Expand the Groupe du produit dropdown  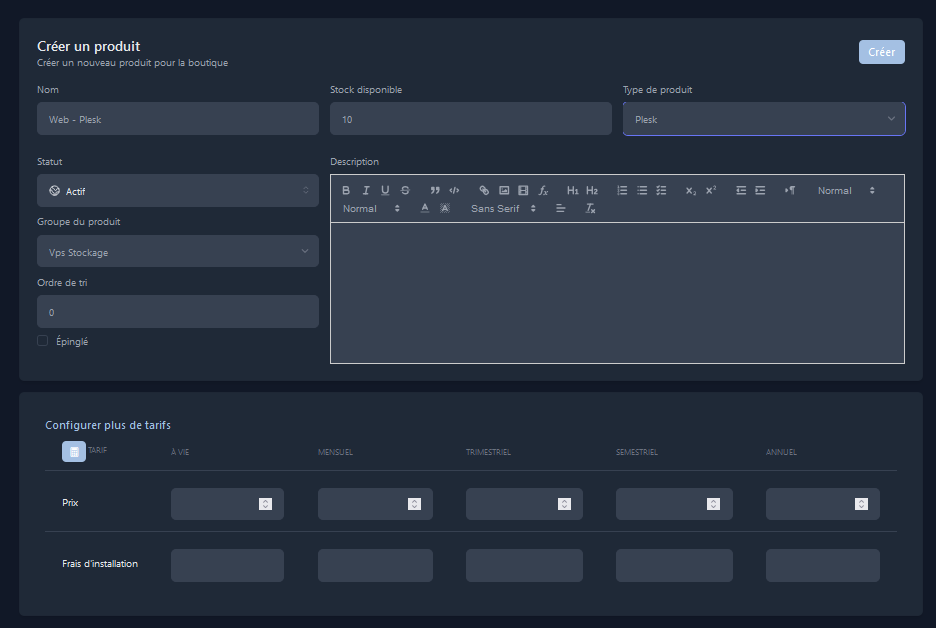click(177, 252)
